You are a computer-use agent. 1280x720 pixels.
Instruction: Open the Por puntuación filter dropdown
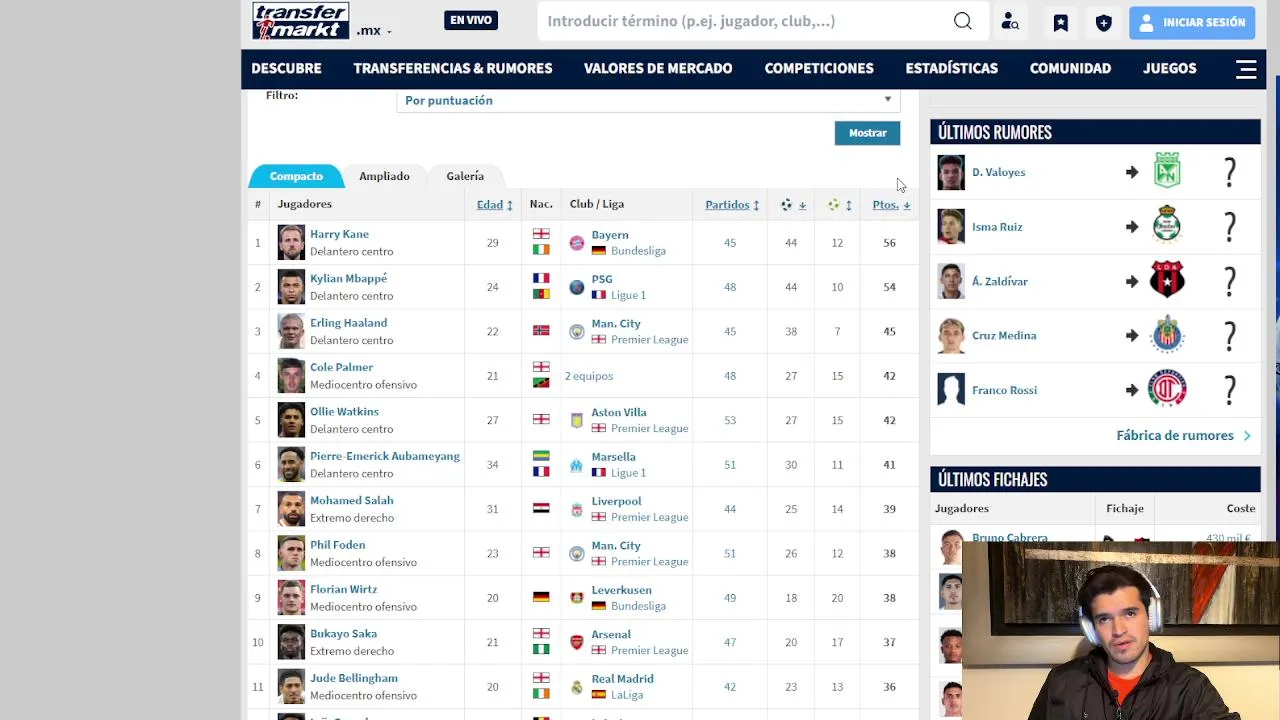tap(648, 100)
